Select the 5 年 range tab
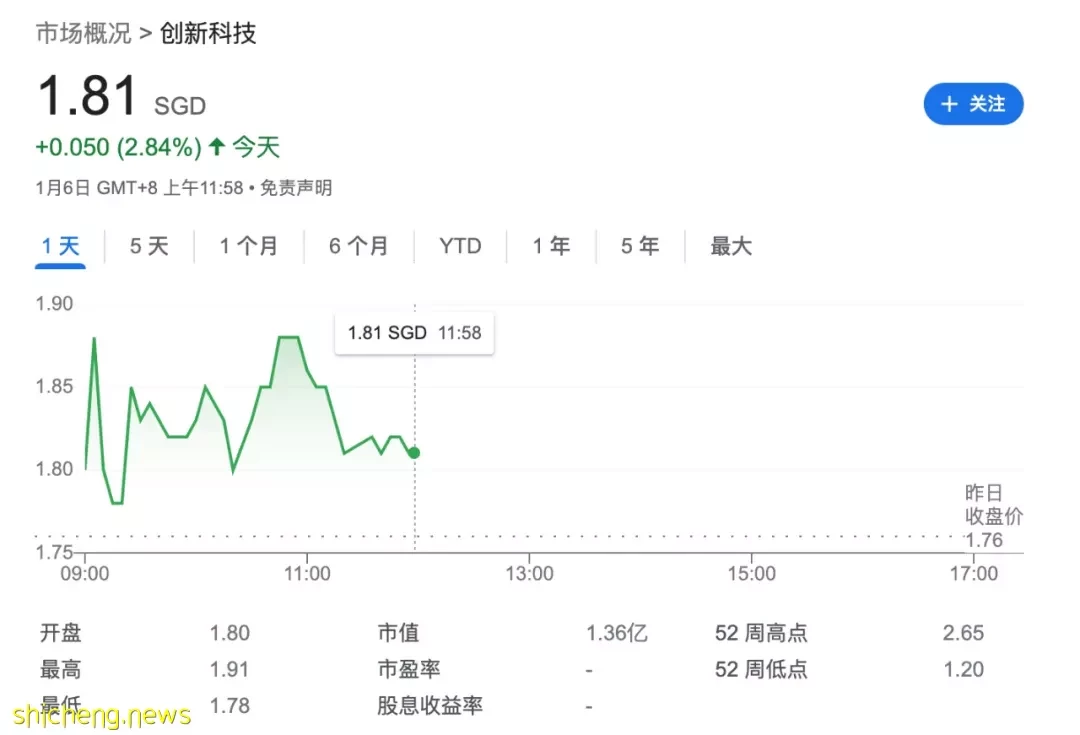This screenshot has width=1080, height=735. (640, 246)
